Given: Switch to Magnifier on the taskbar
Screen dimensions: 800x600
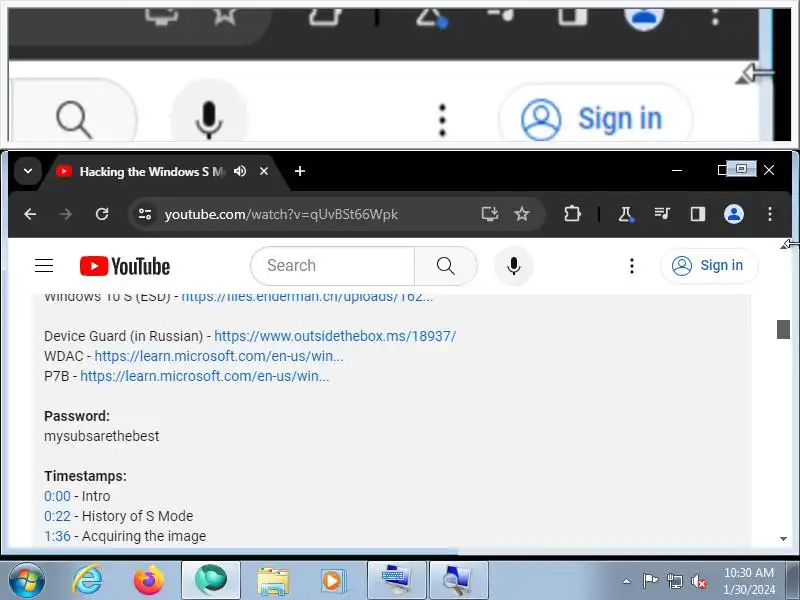Looking at the screenshot, I should [x=459, y=580].
